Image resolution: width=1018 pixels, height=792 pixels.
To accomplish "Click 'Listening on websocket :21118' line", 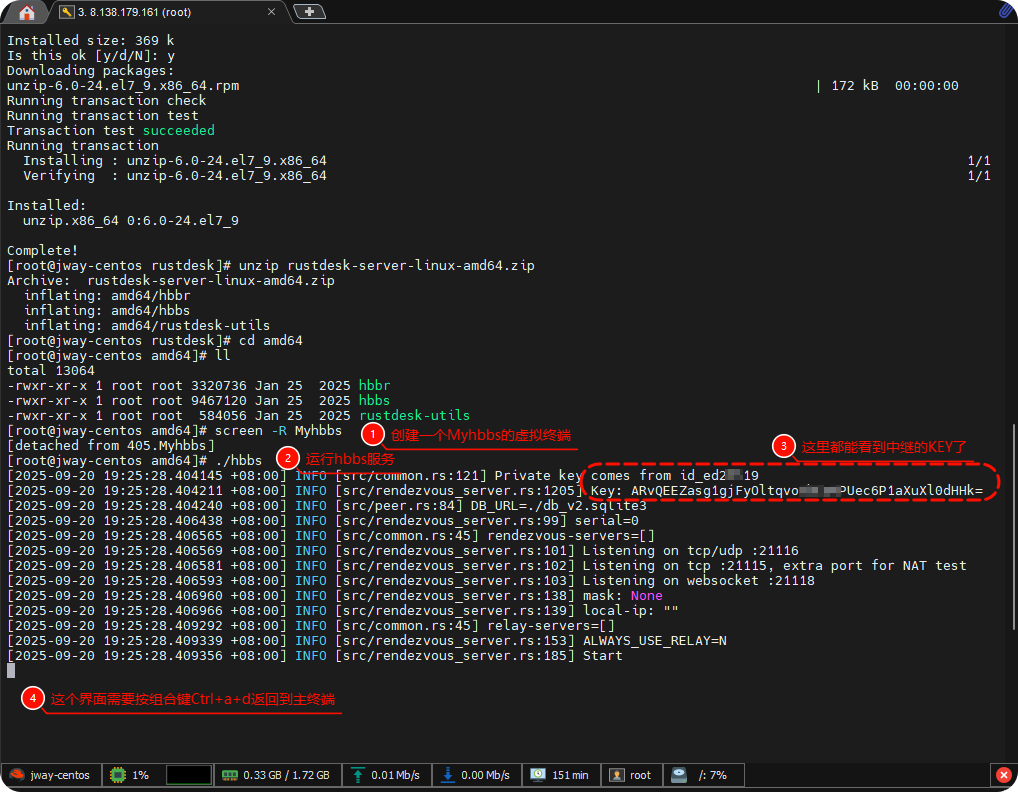I will pos(699,580).
